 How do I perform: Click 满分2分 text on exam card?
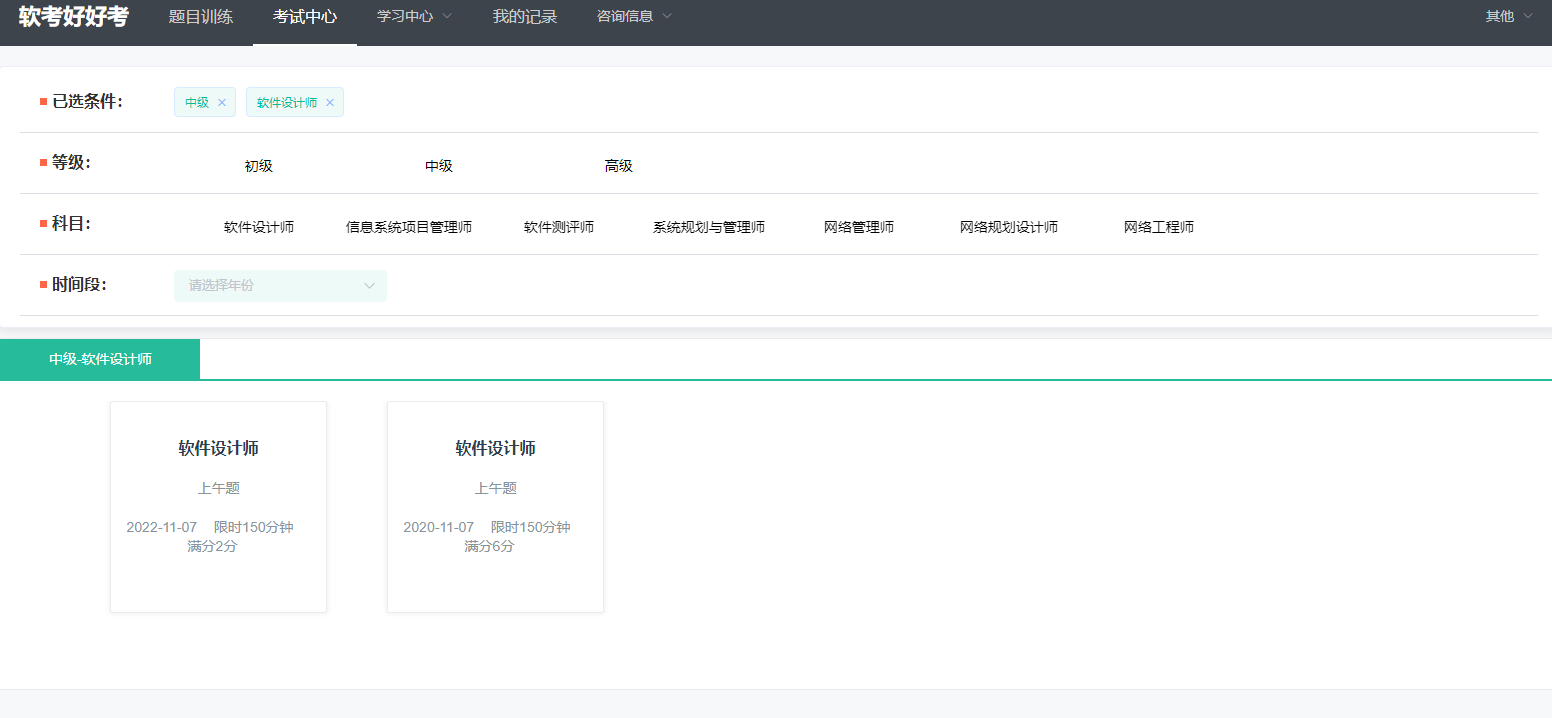212,547
